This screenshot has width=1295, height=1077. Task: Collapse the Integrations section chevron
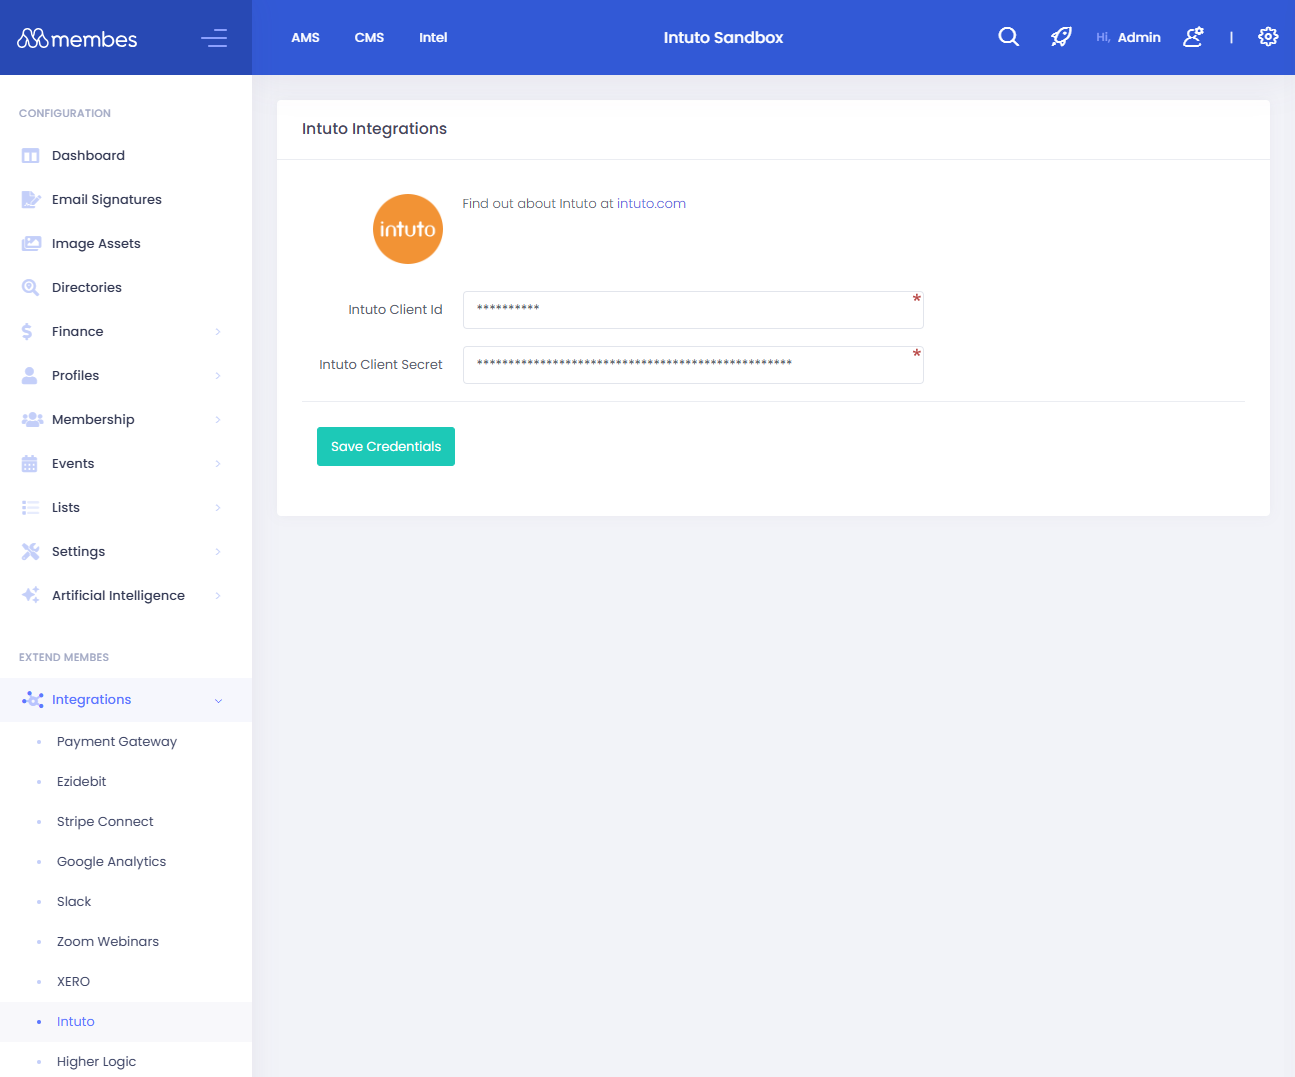218,700
